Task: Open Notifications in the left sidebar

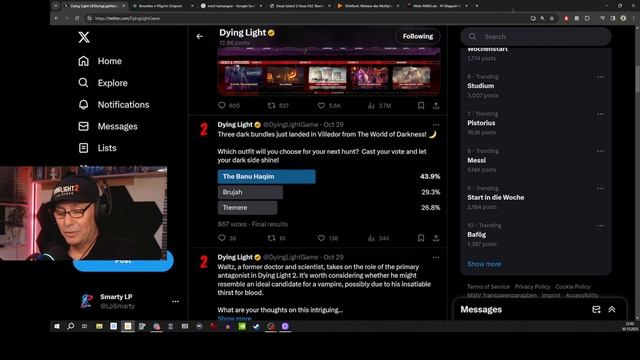Action: [113, 104]
